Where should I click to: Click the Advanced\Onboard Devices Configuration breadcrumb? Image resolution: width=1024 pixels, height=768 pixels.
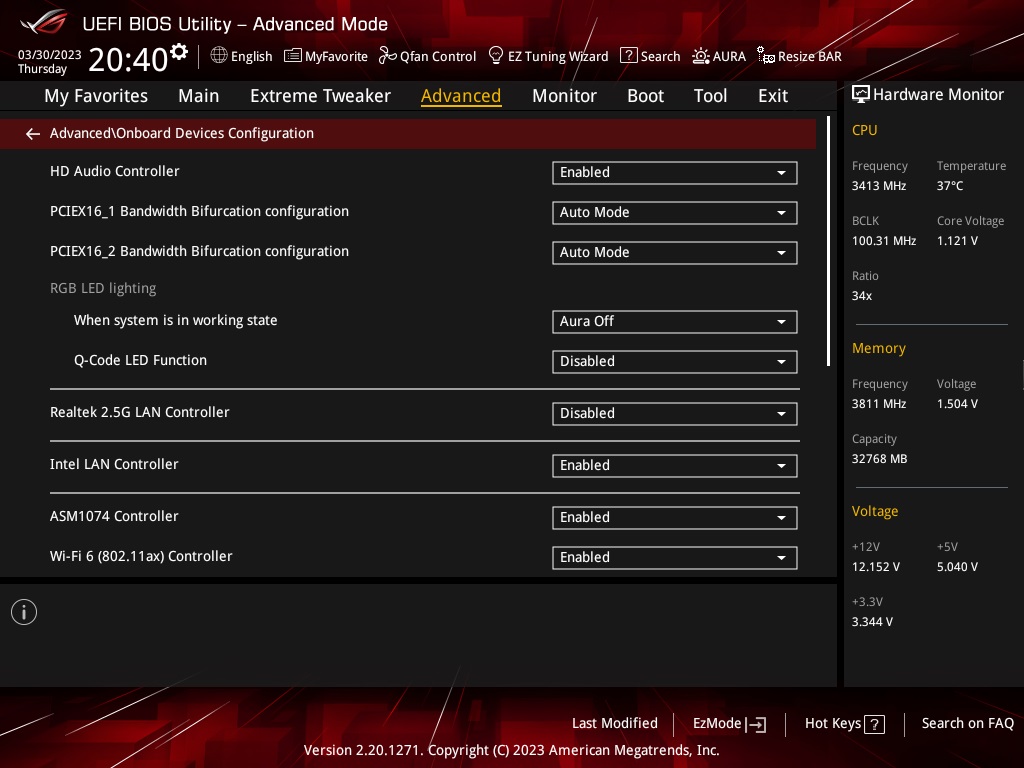pos(182,133)
